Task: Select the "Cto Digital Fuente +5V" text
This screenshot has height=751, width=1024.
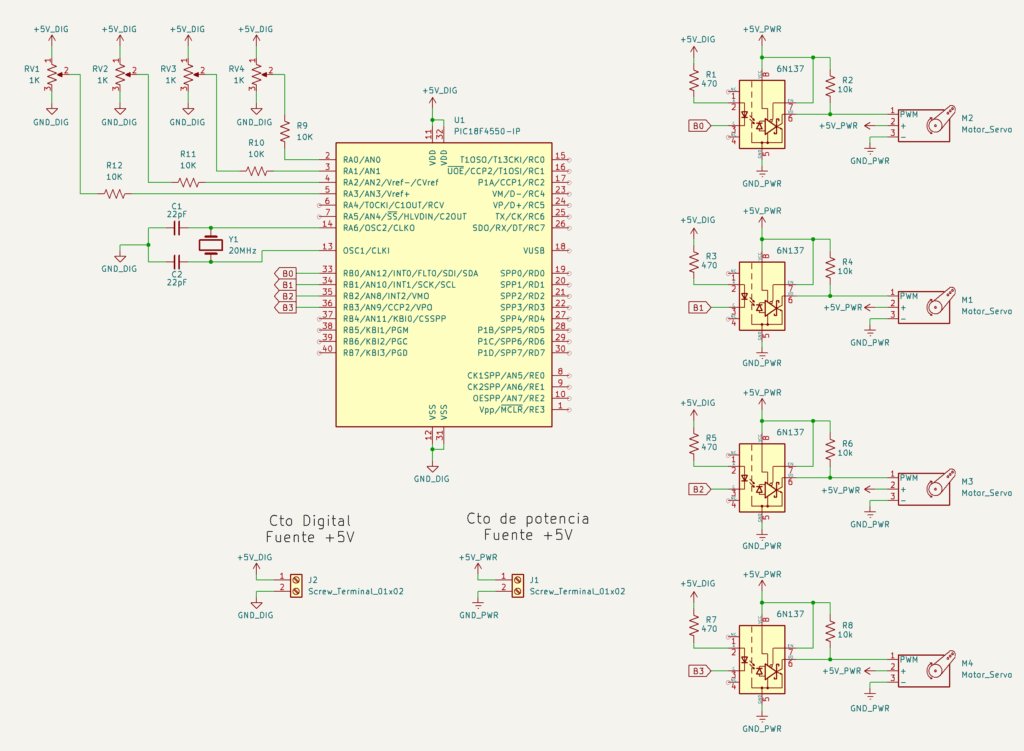Action: 310,529
